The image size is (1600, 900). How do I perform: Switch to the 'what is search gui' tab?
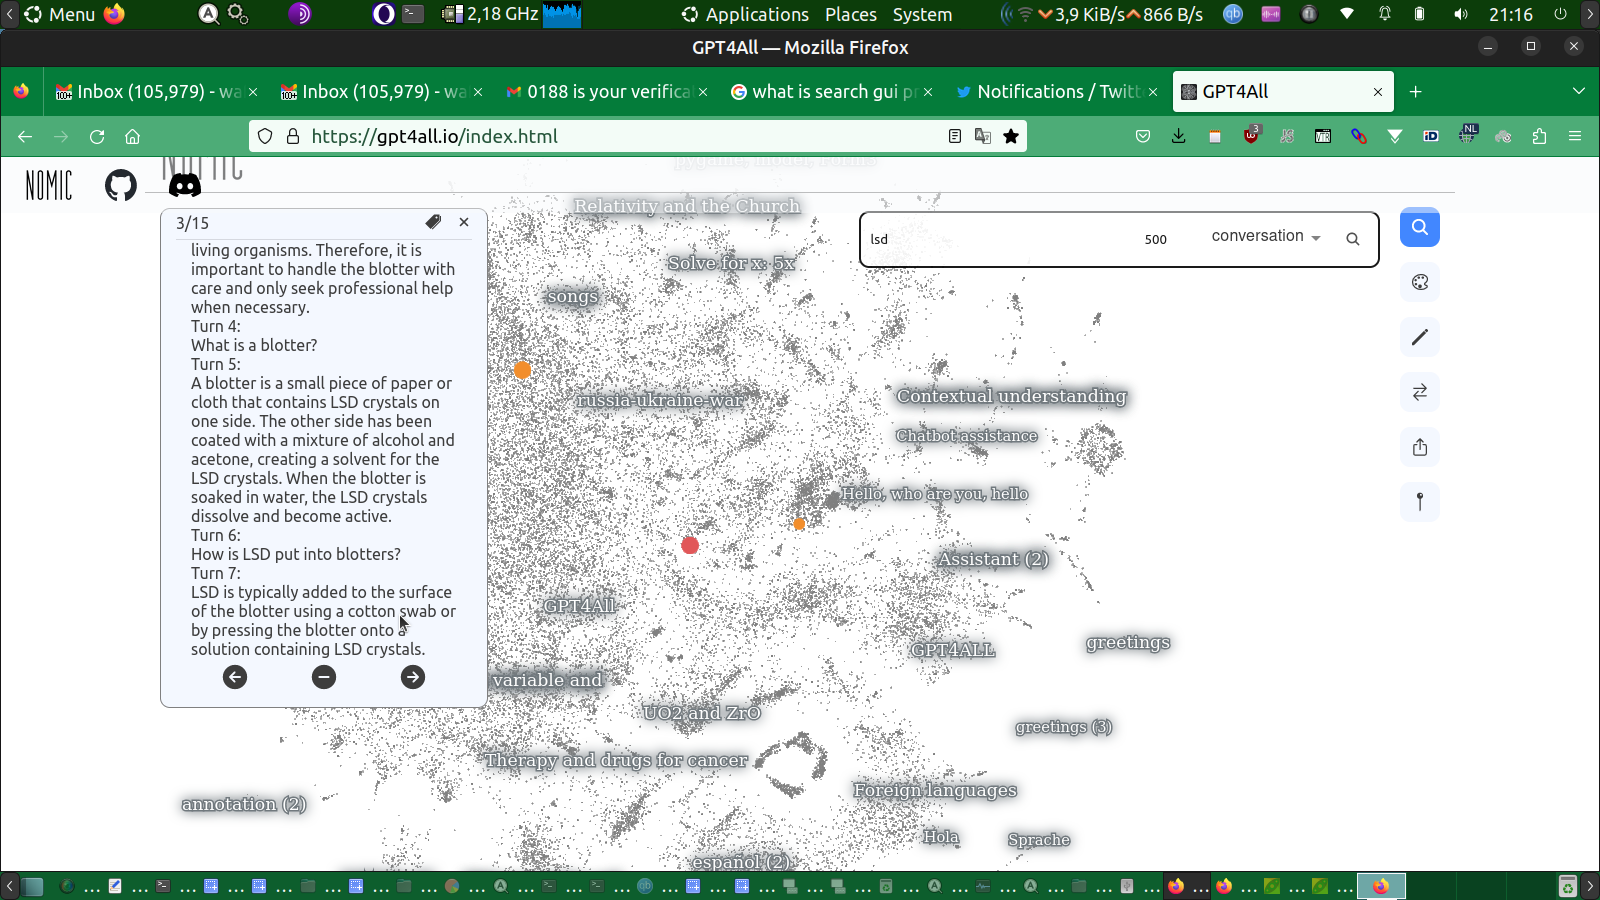click(830, 92)
